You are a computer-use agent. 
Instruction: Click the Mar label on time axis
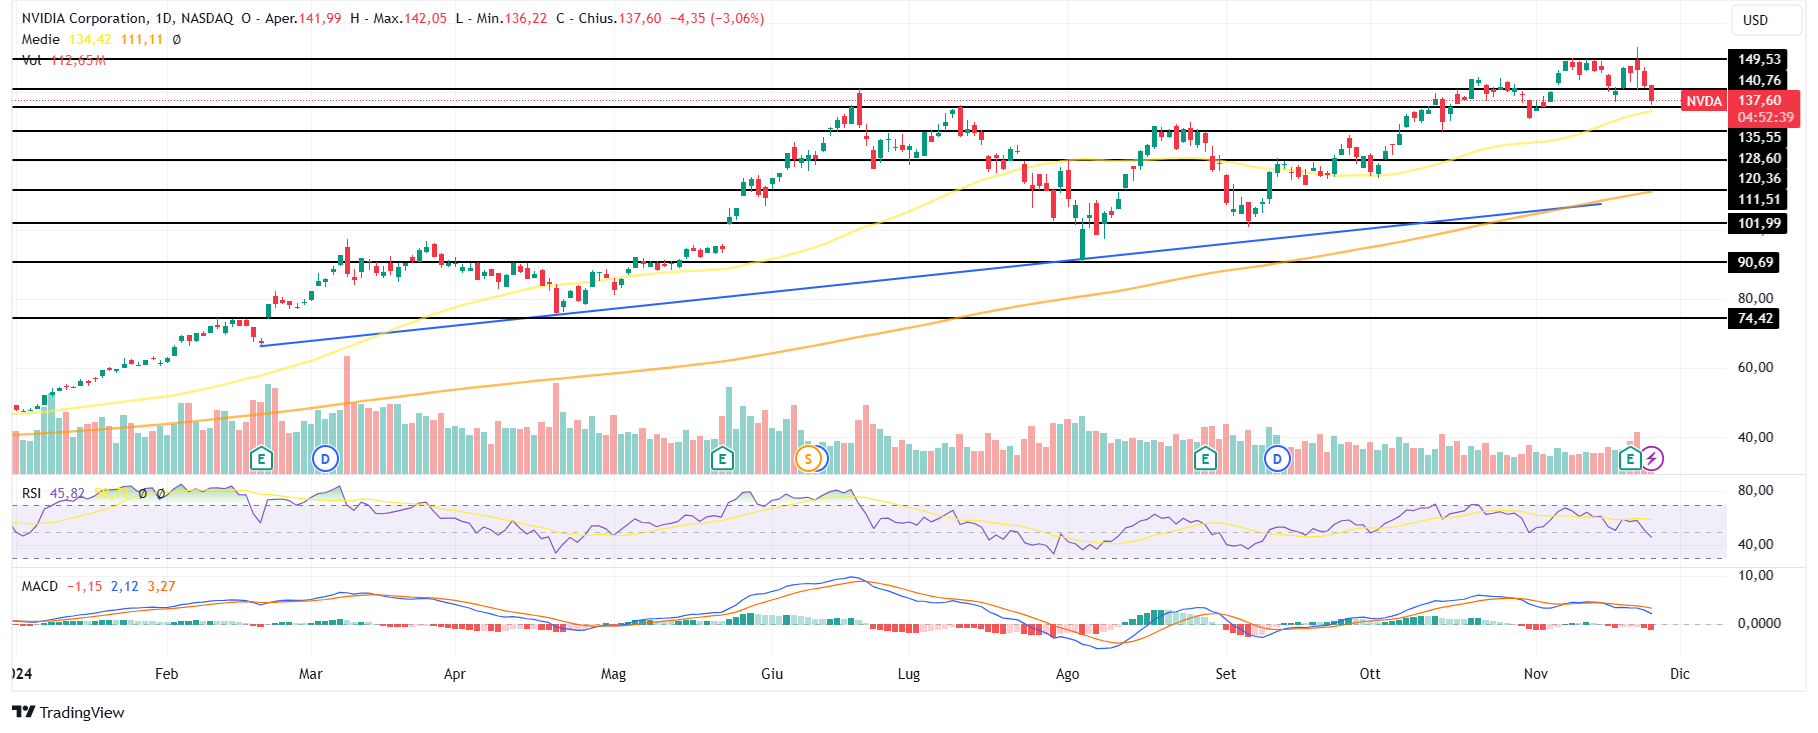tap(310, 674)
